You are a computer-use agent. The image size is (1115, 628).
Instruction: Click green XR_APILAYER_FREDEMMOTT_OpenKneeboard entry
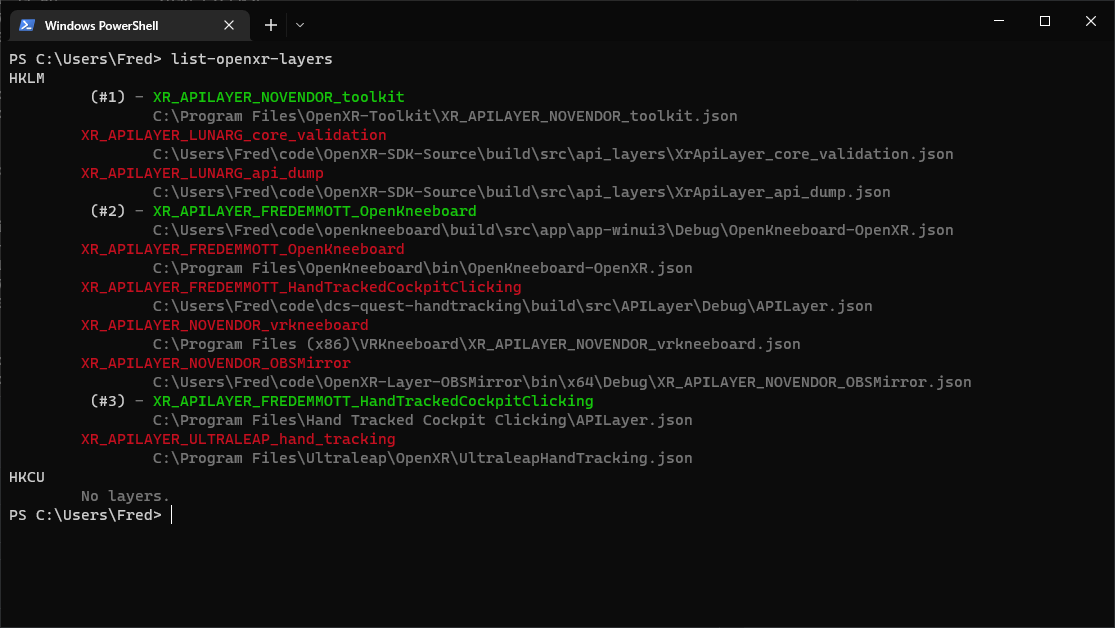(314, 211)
